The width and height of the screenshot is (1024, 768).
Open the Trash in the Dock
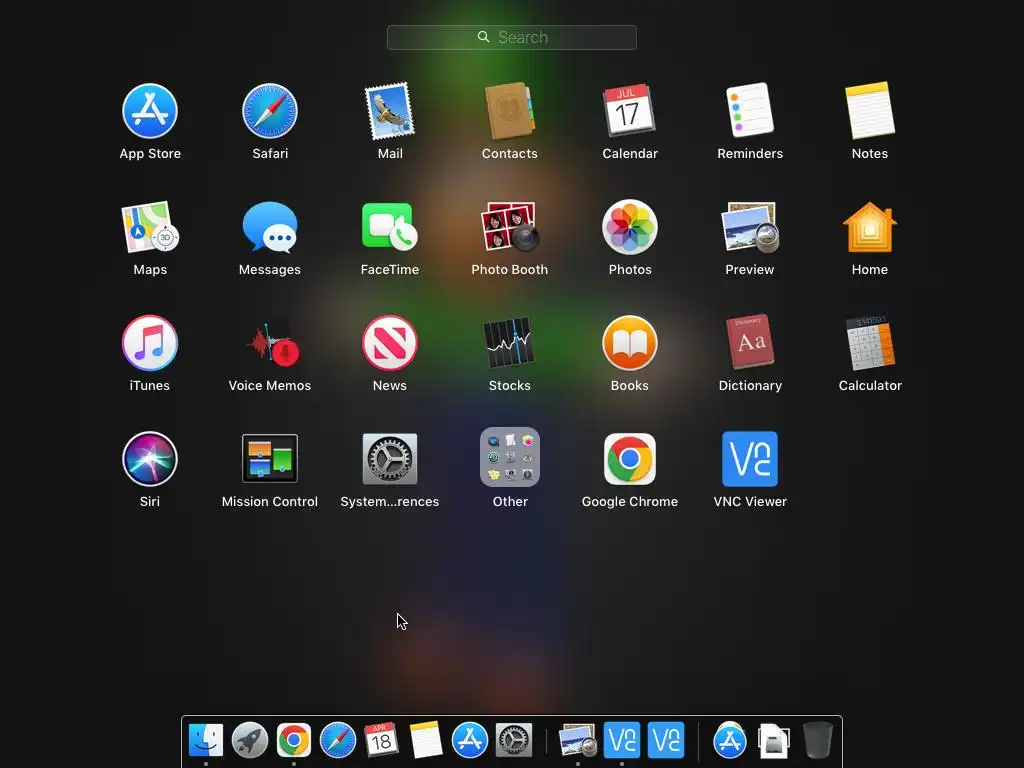817,740
